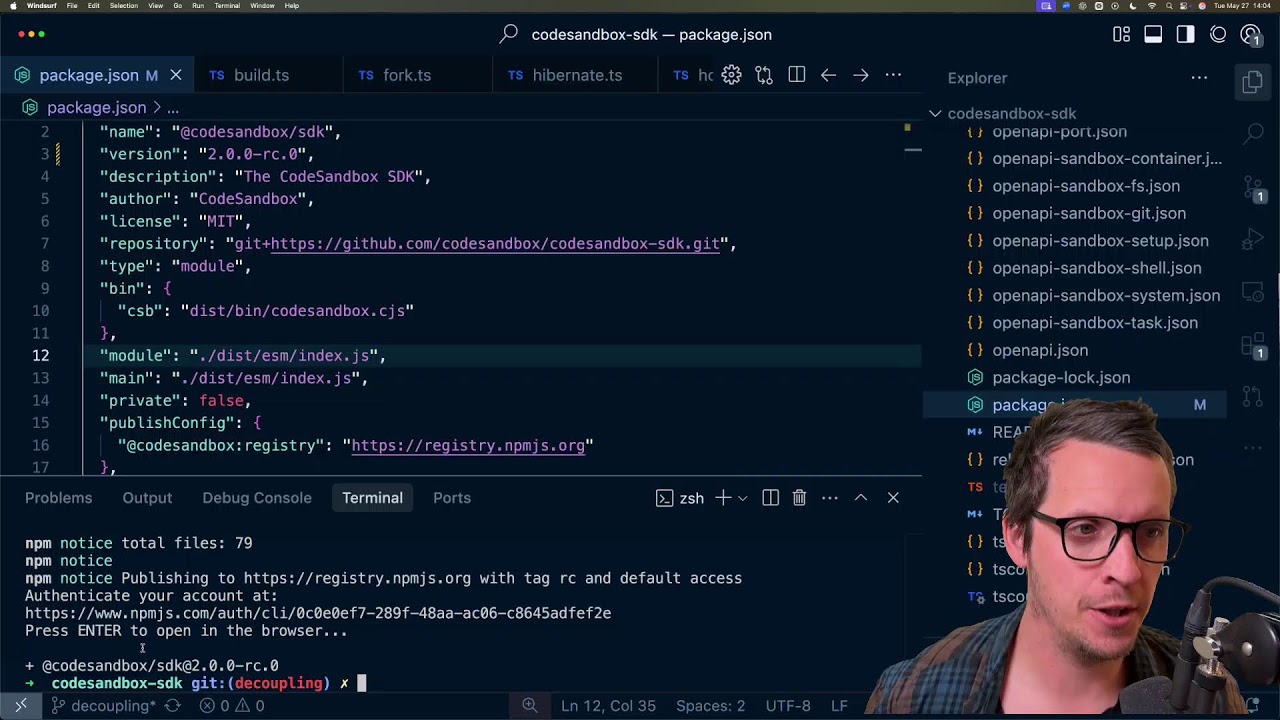Switch to the hibernate.ts tab

tap(577, 75)
